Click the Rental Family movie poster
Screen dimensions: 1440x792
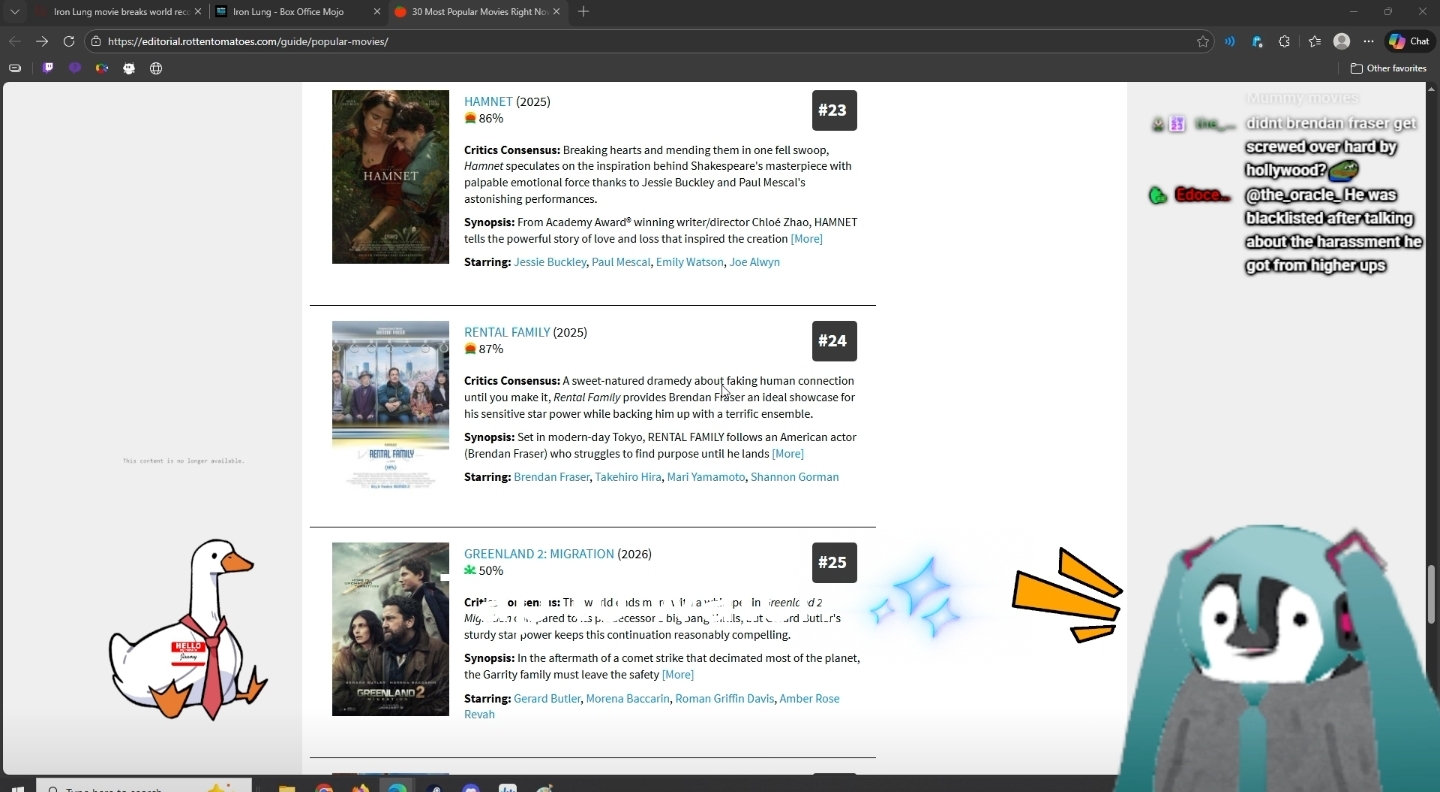390,405
